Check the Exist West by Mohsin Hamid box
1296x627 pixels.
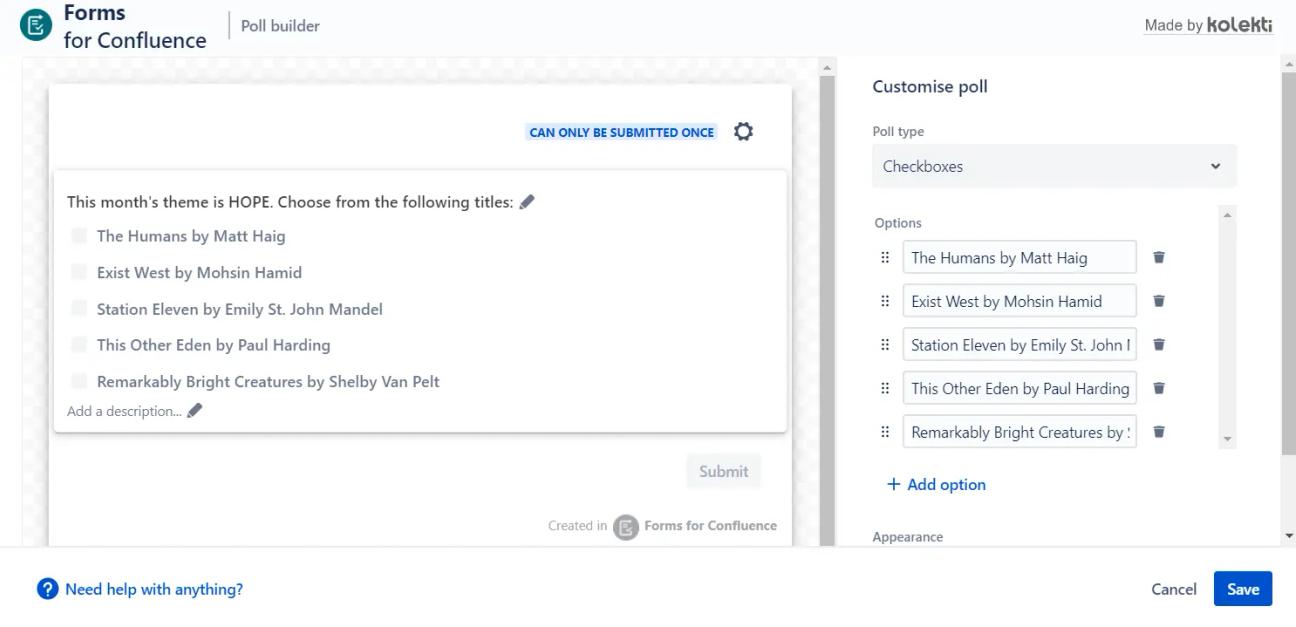(x=79, y=272)
